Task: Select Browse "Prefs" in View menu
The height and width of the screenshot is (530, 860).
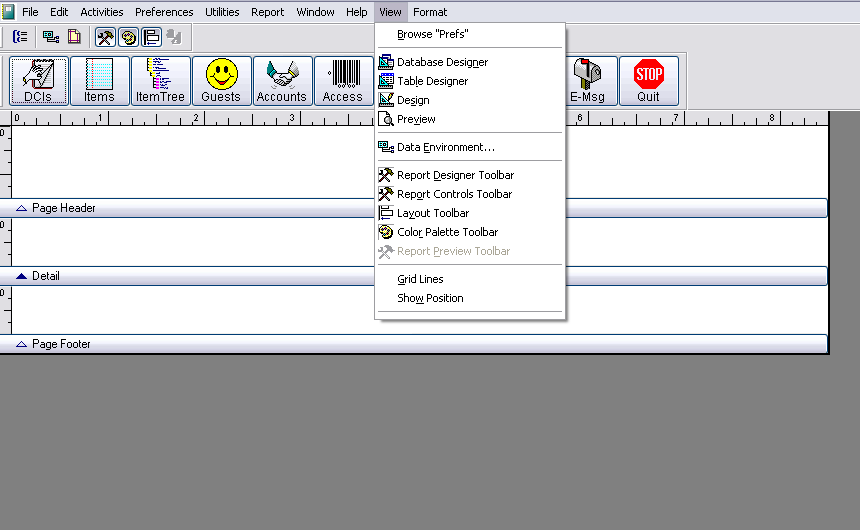Action: [x=469, y=34]
